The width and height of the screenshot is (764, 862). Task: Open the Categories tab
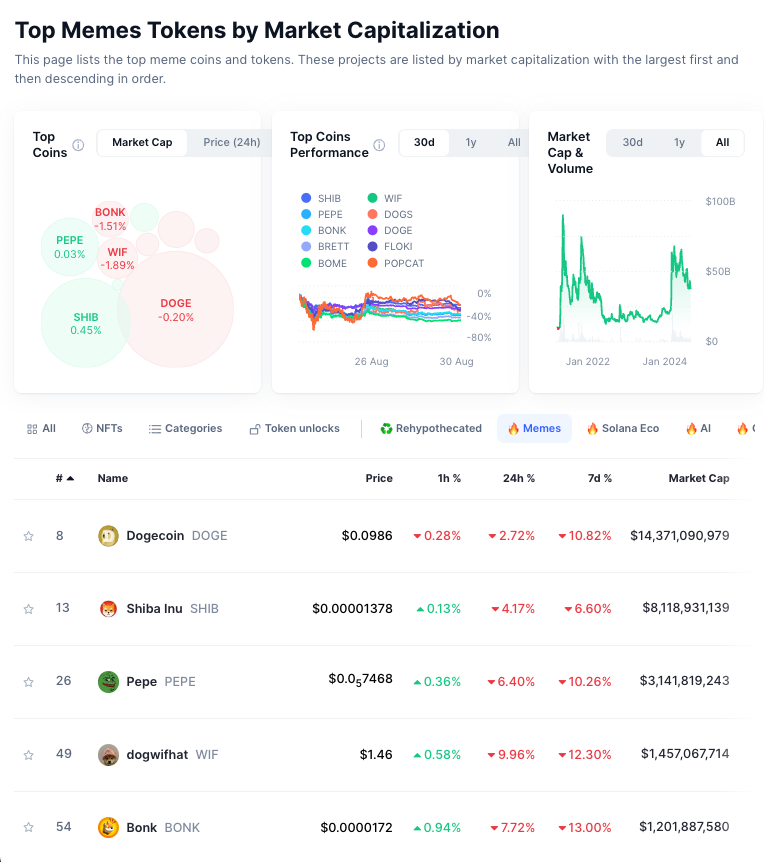(185, 429)
